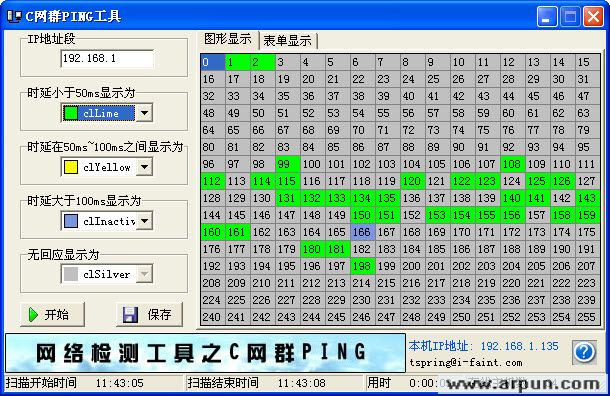
Task: Select blue grid cell 166
Action: pos(363,232)
